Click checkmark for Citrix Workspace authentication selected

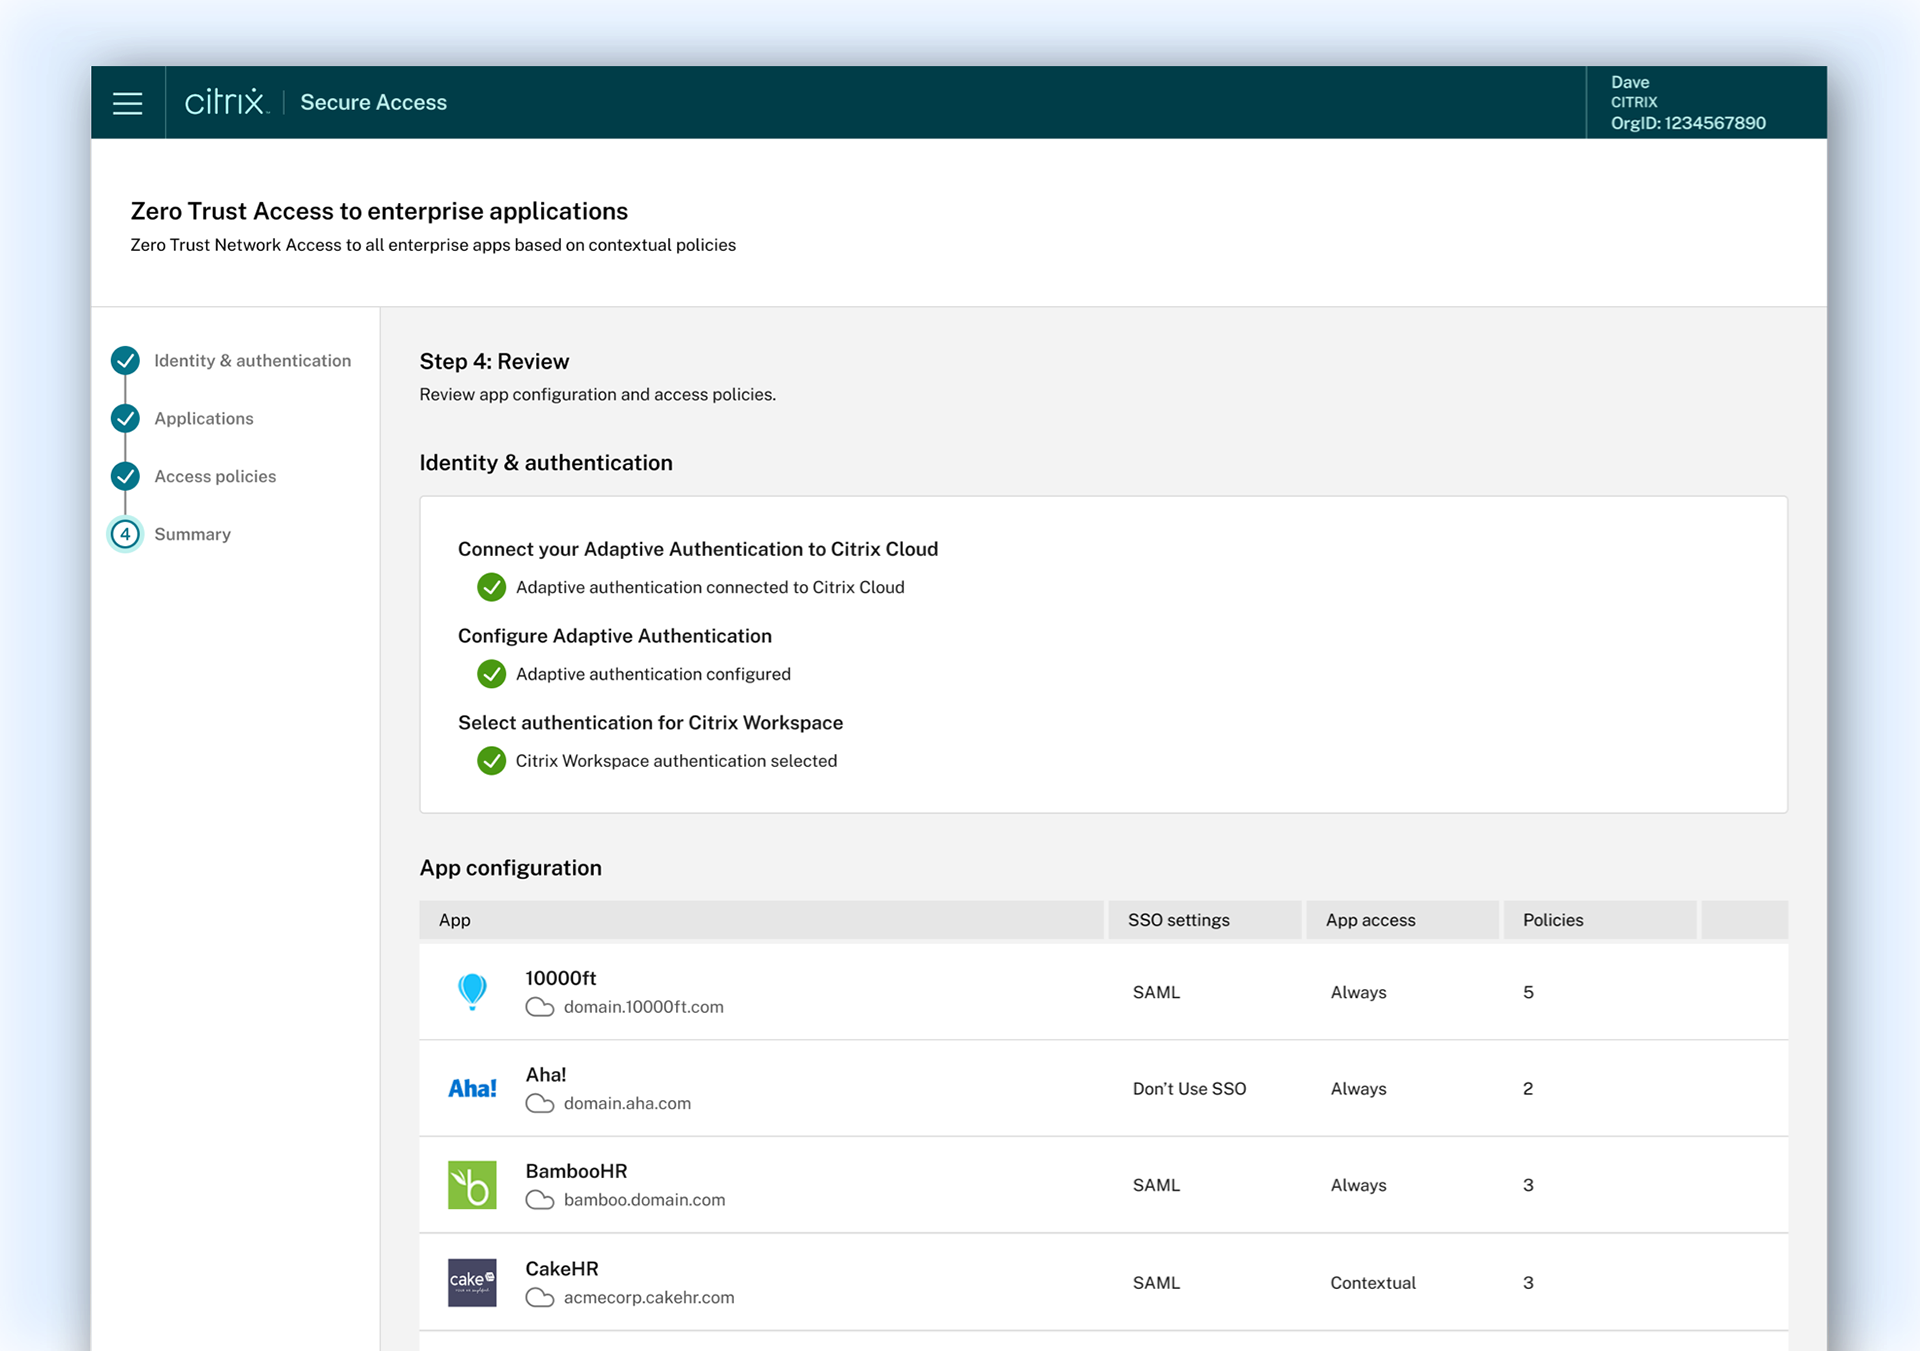[x=491, y=761]
